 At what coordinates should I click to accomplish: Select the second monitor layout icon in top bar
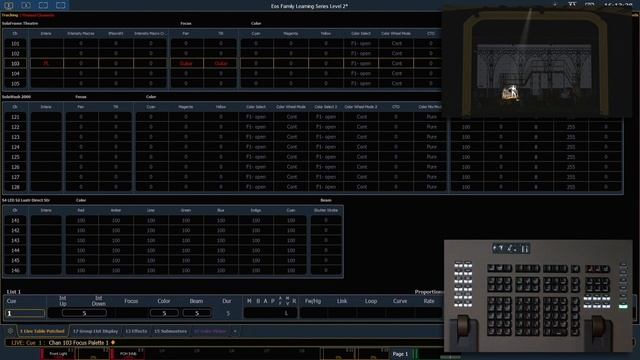click(26, 5)
